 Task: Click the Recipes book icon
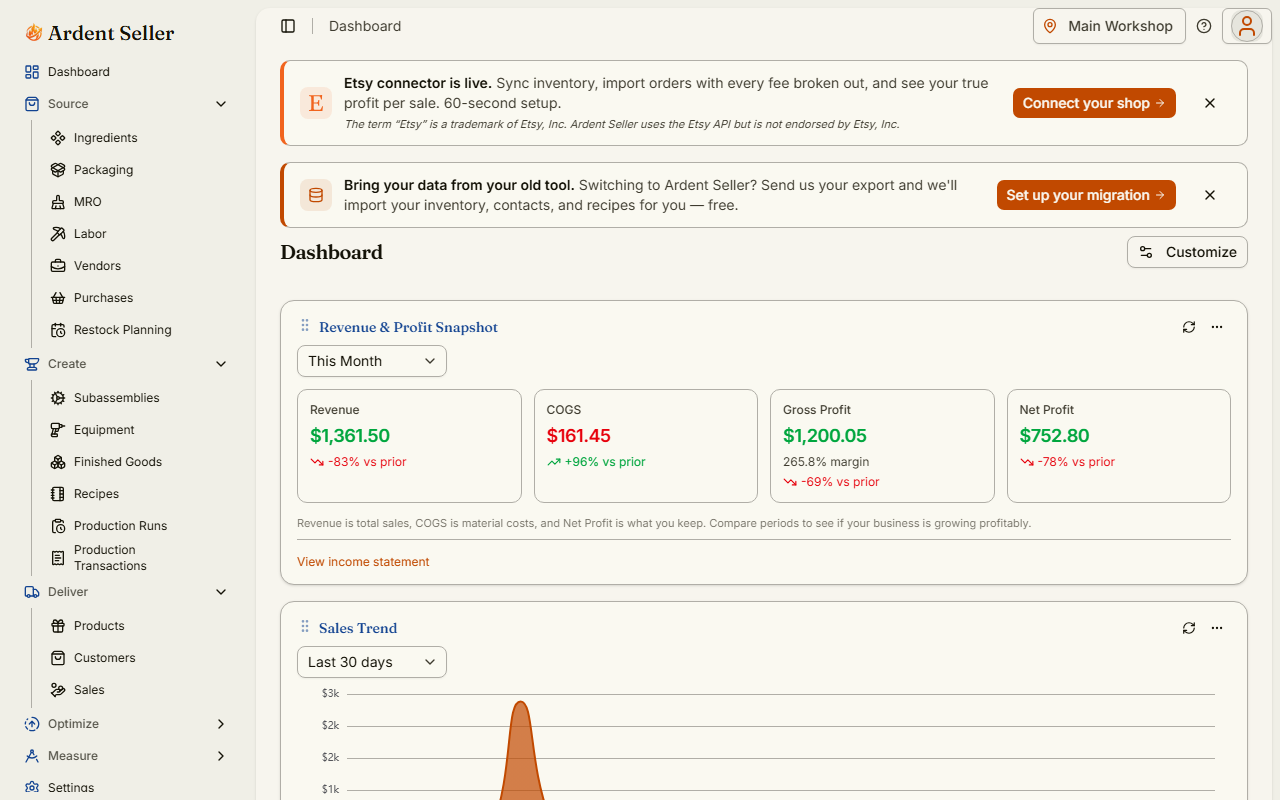tap(58, 494)
